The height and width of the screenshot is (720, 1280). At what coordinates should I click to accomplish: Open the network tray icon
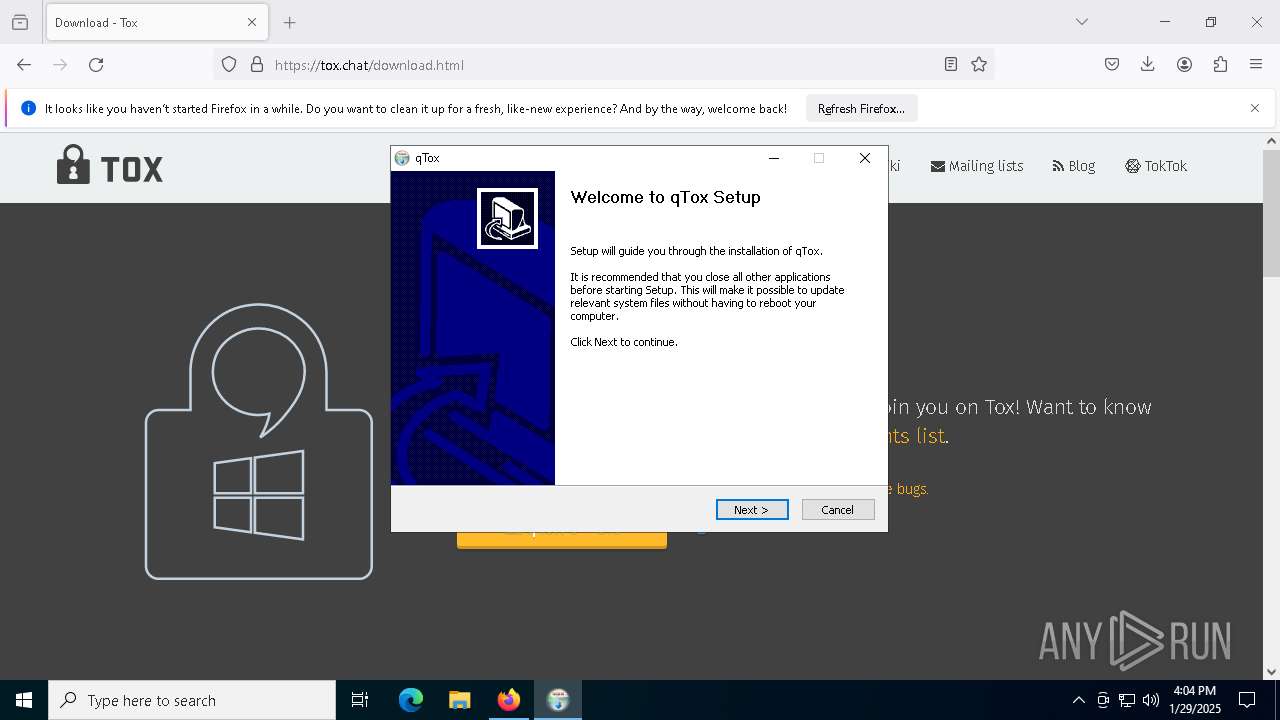(x=1127, y=700)
